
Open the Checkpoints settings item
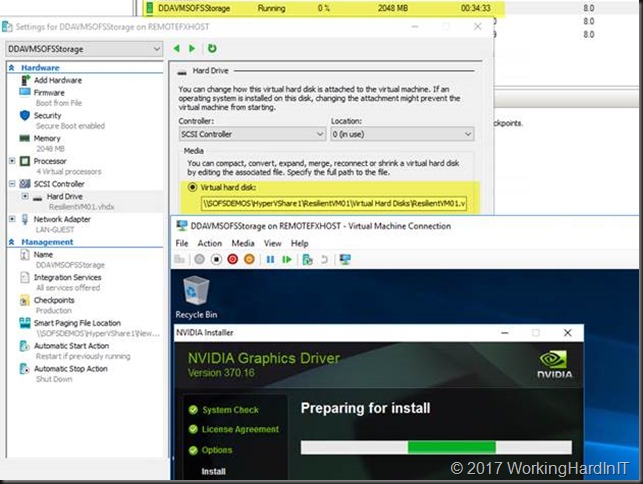pyautogui.click(x=54, y=300)
